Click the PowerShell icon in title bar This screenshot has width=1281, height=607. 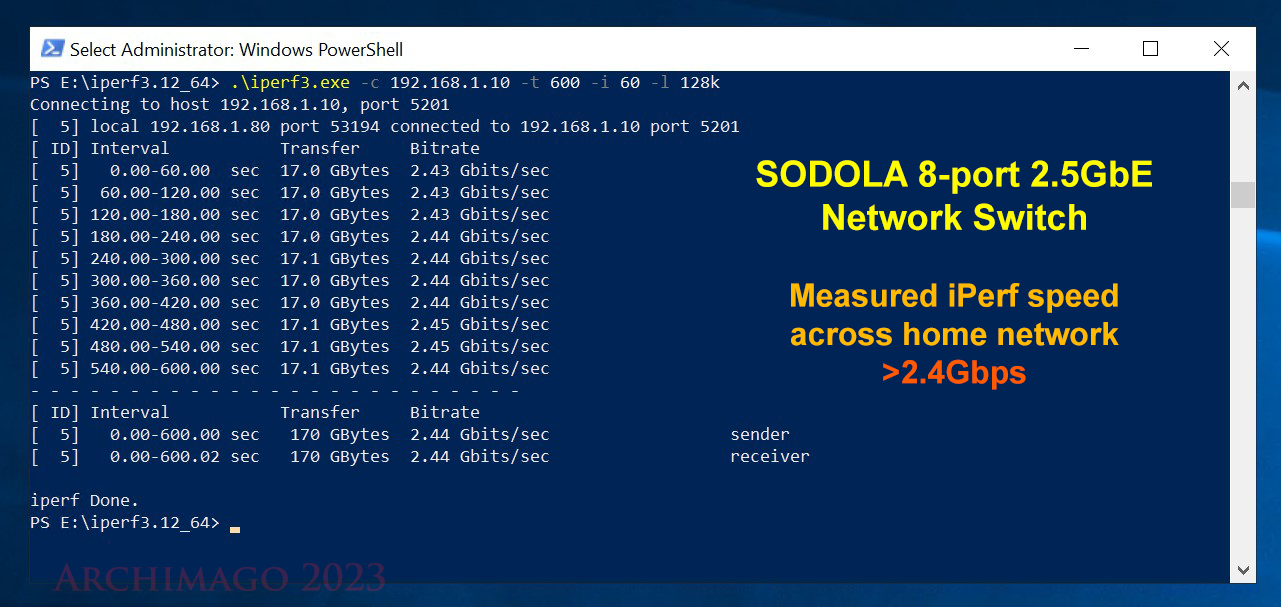pos(52,48)
